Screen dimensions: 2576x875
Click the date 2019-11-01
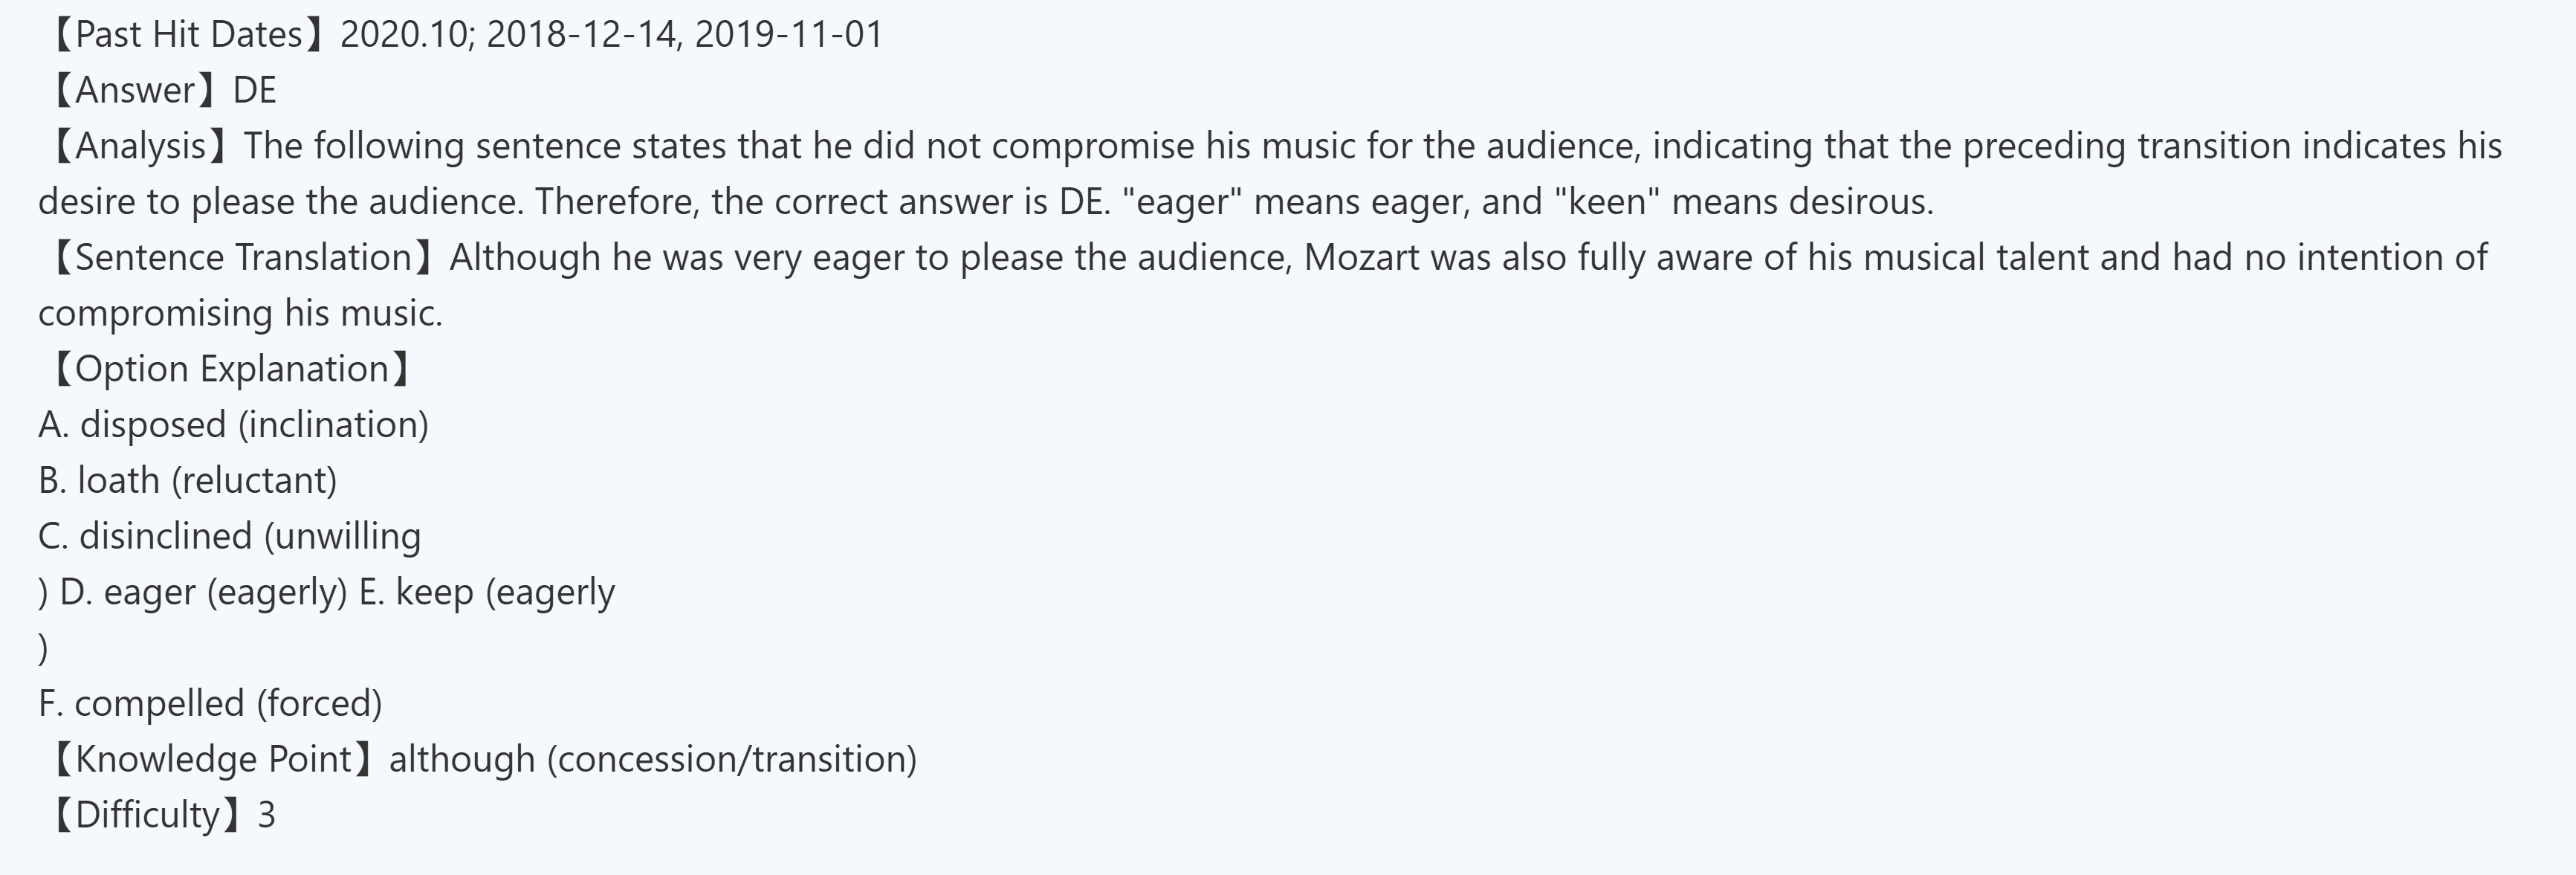coord(789,35)
